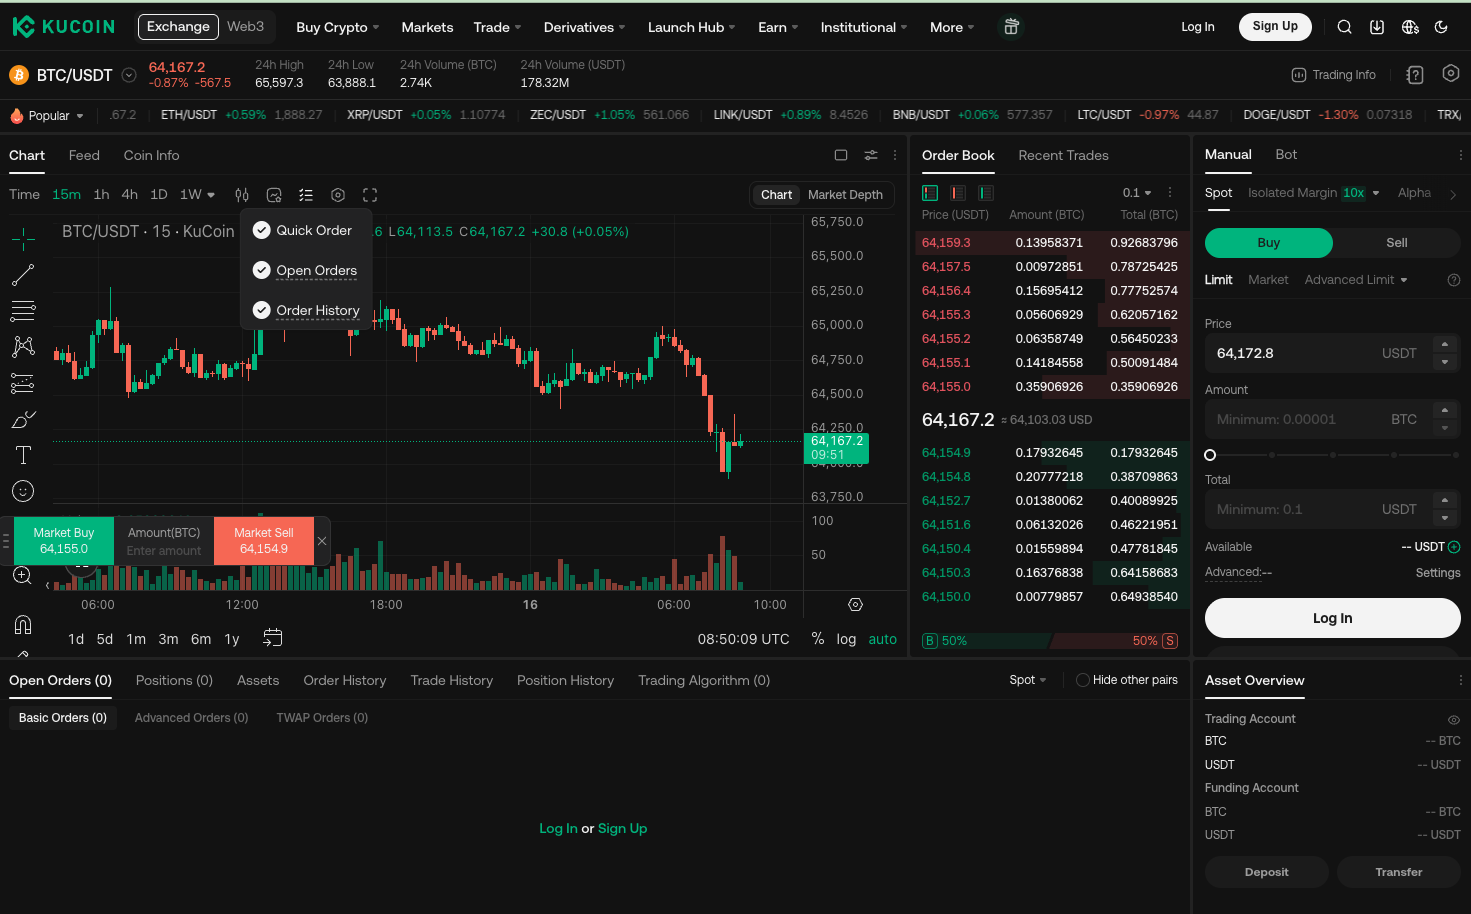The height and width of the screenshot is (914, 1471).
Task: Click the Transfer button
Action: click(x=1398, y=872)
